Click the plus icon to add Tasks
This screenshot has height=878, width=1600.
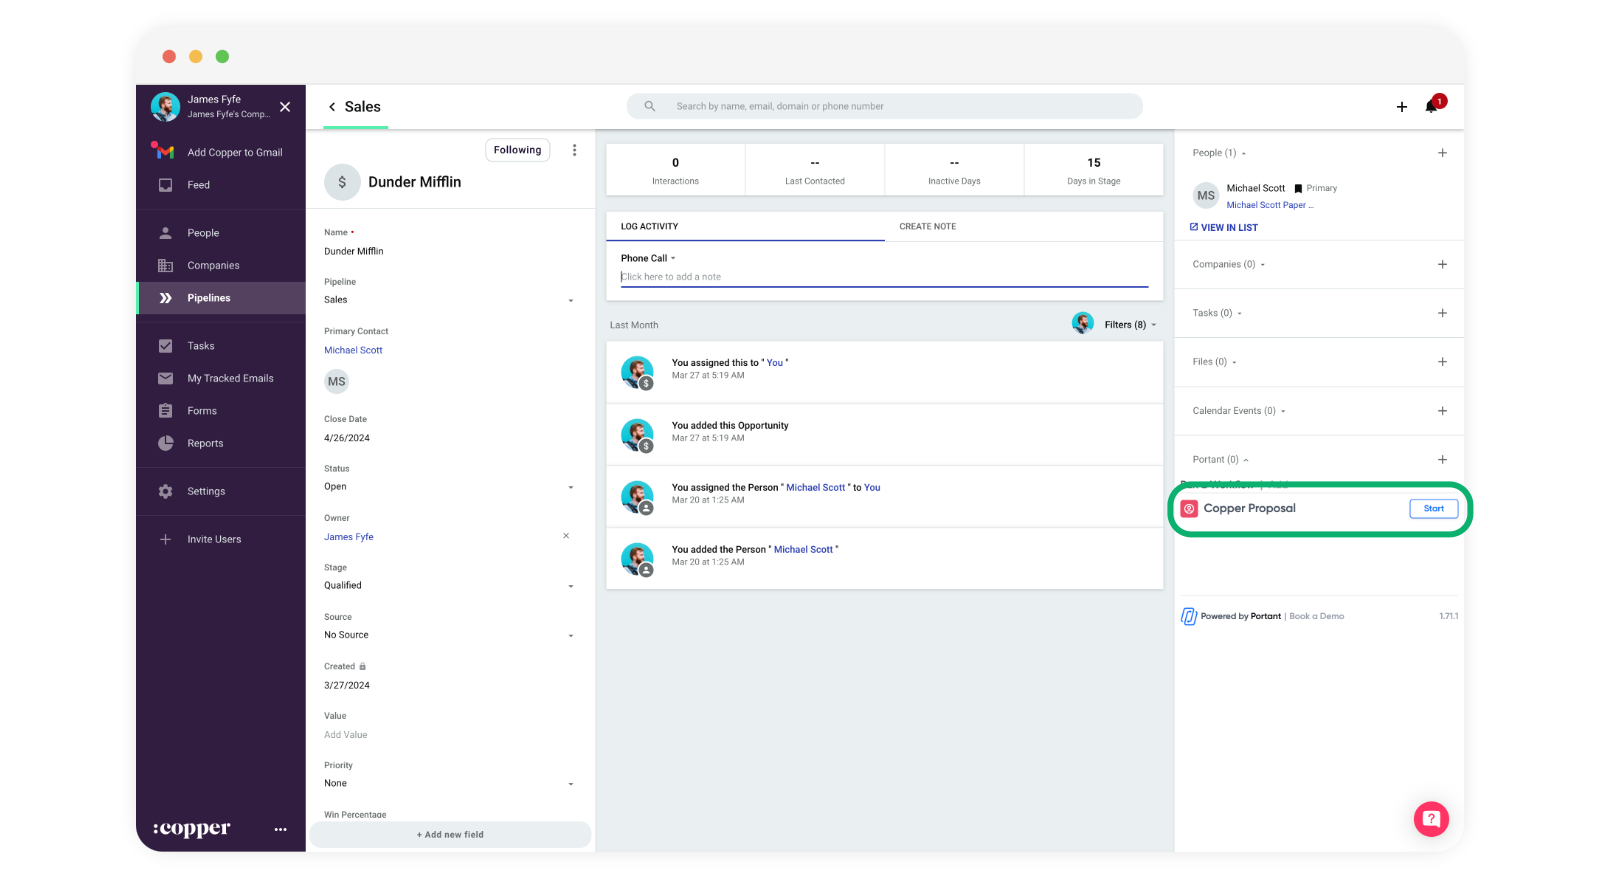1442,313
